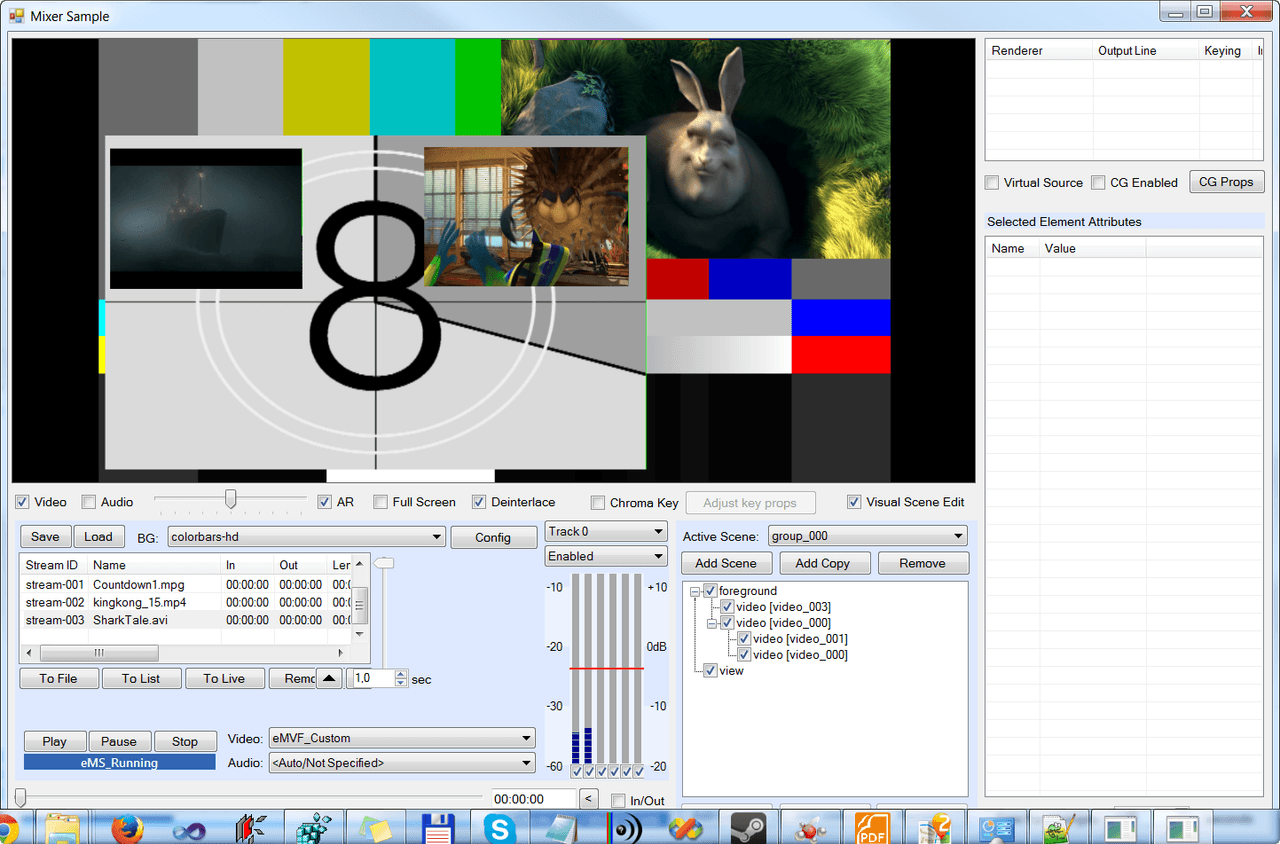
Task: Open the Track 0 dropdown
Action: tap(606, 531)
